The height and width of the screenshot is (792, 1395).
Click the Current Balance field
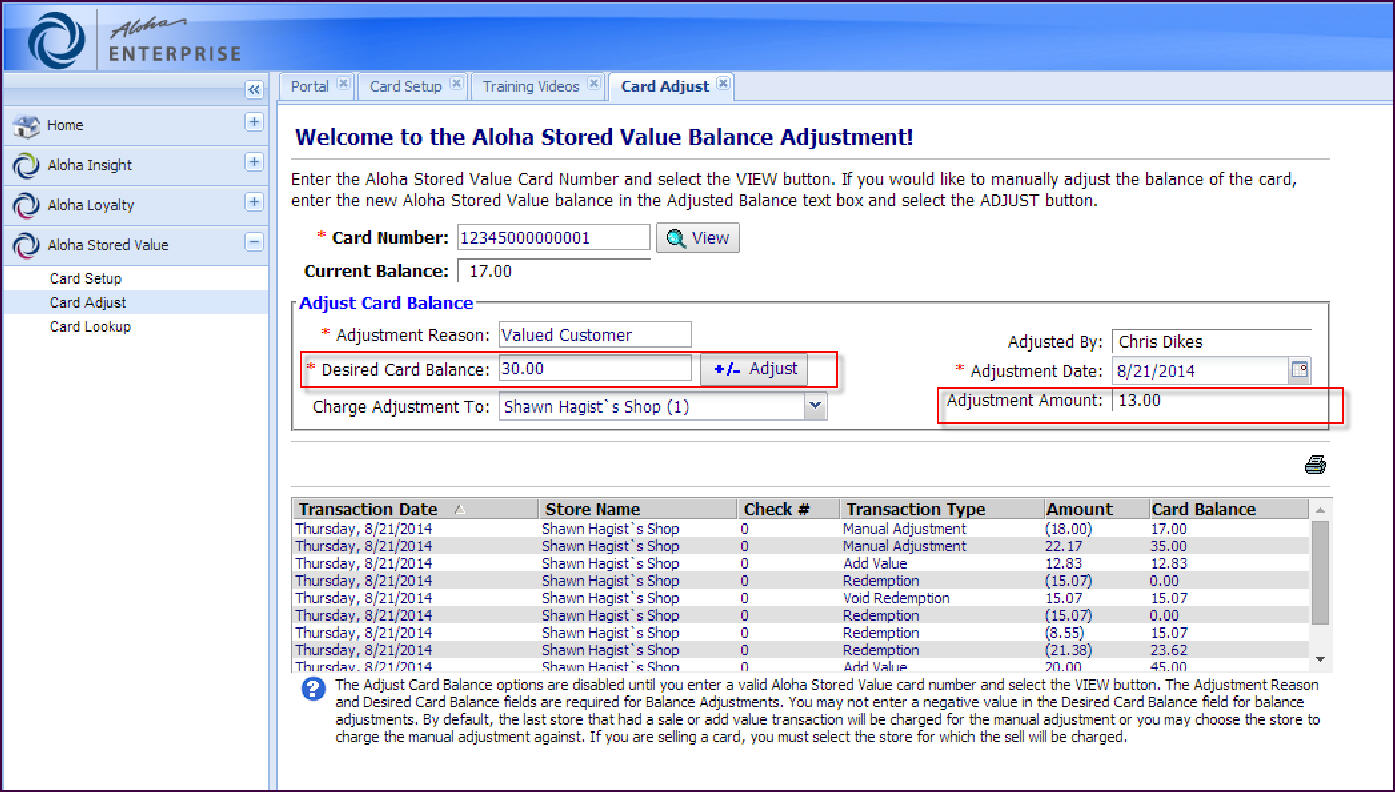click(553, 271)
